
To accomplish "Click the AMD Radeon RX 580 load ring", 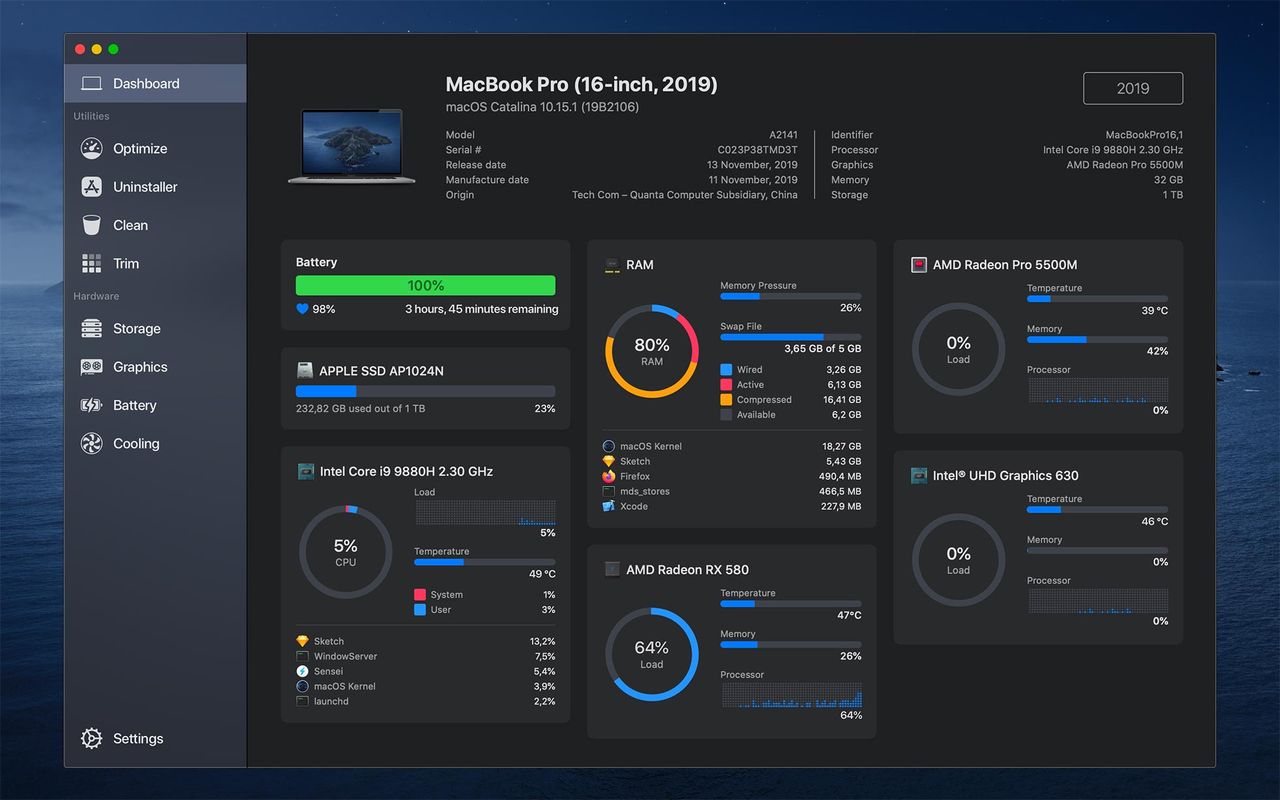I will (651, 653).
